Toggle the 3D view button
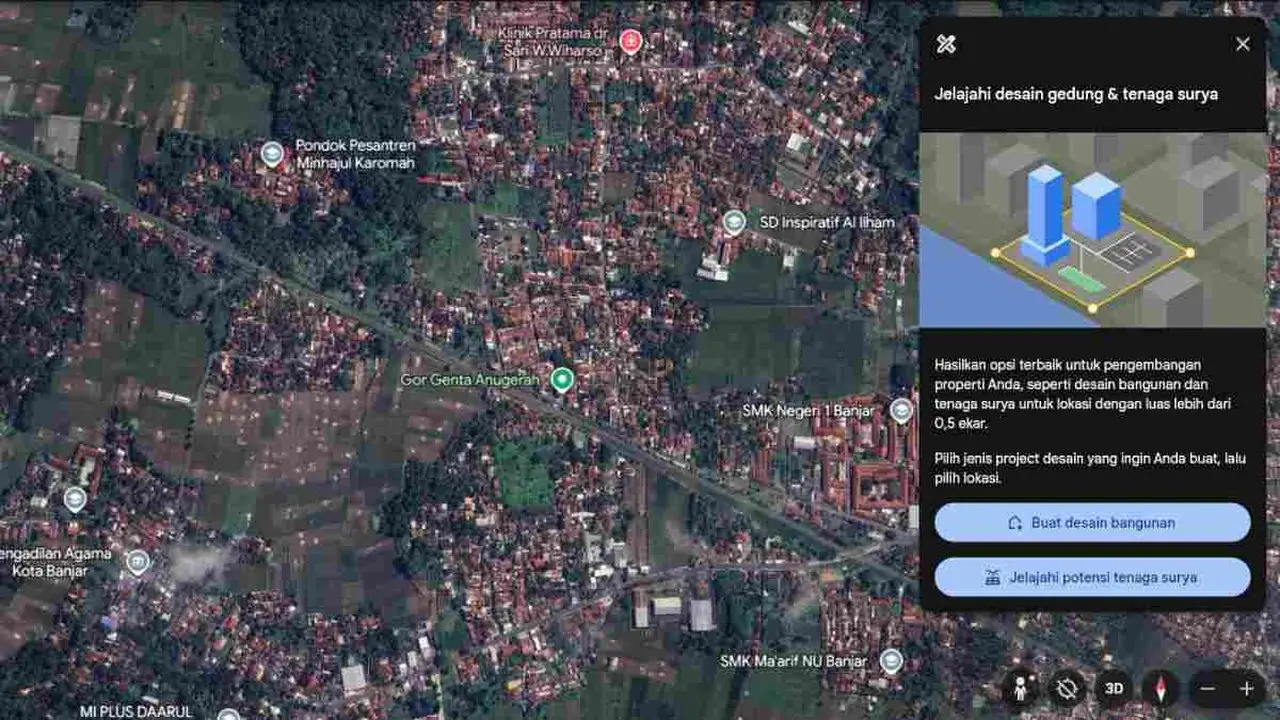Screen dimensions: 1280x720 point(1114,688)
